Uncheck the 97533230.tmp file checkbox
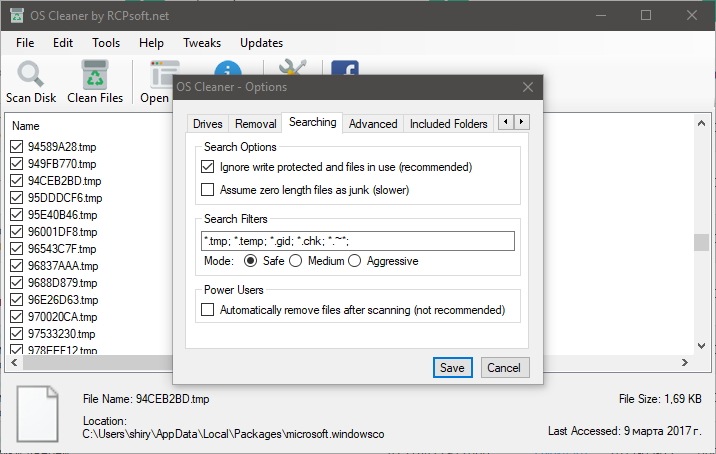Screen dimensions: 716x454 [x=16, y=333]
